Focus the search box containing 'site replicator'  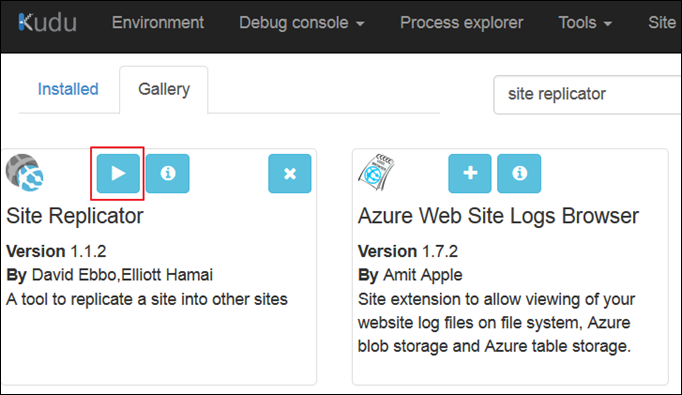(x=587, y=94)
